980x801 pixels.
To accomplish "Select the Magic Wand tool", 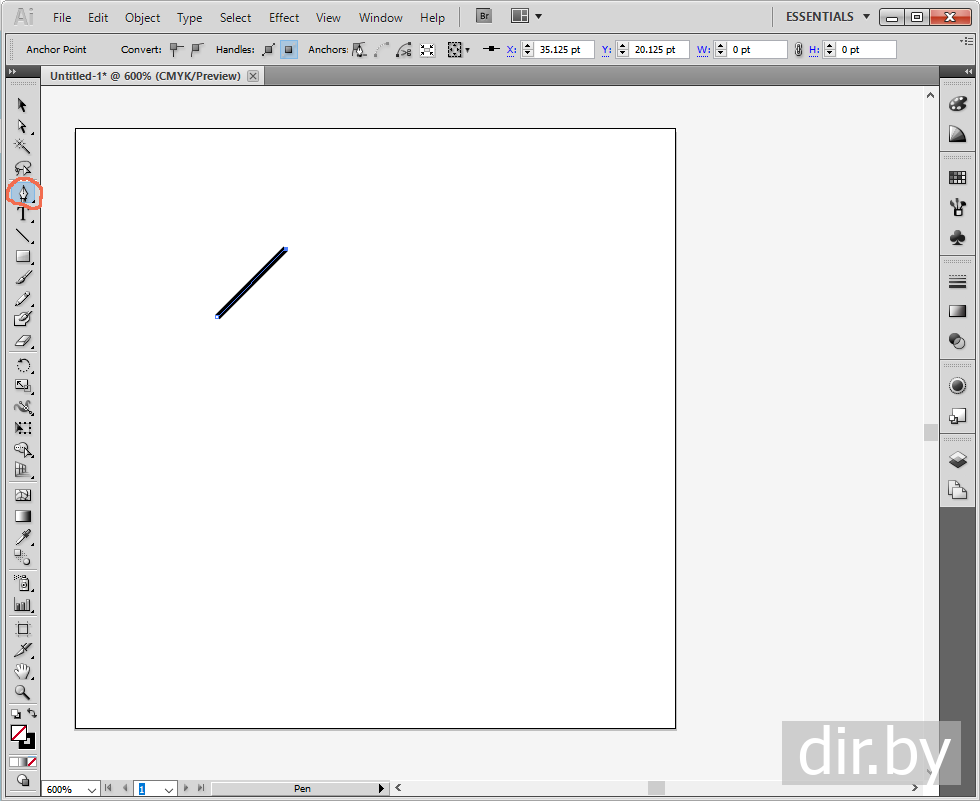I will click(x=23, y=146).
